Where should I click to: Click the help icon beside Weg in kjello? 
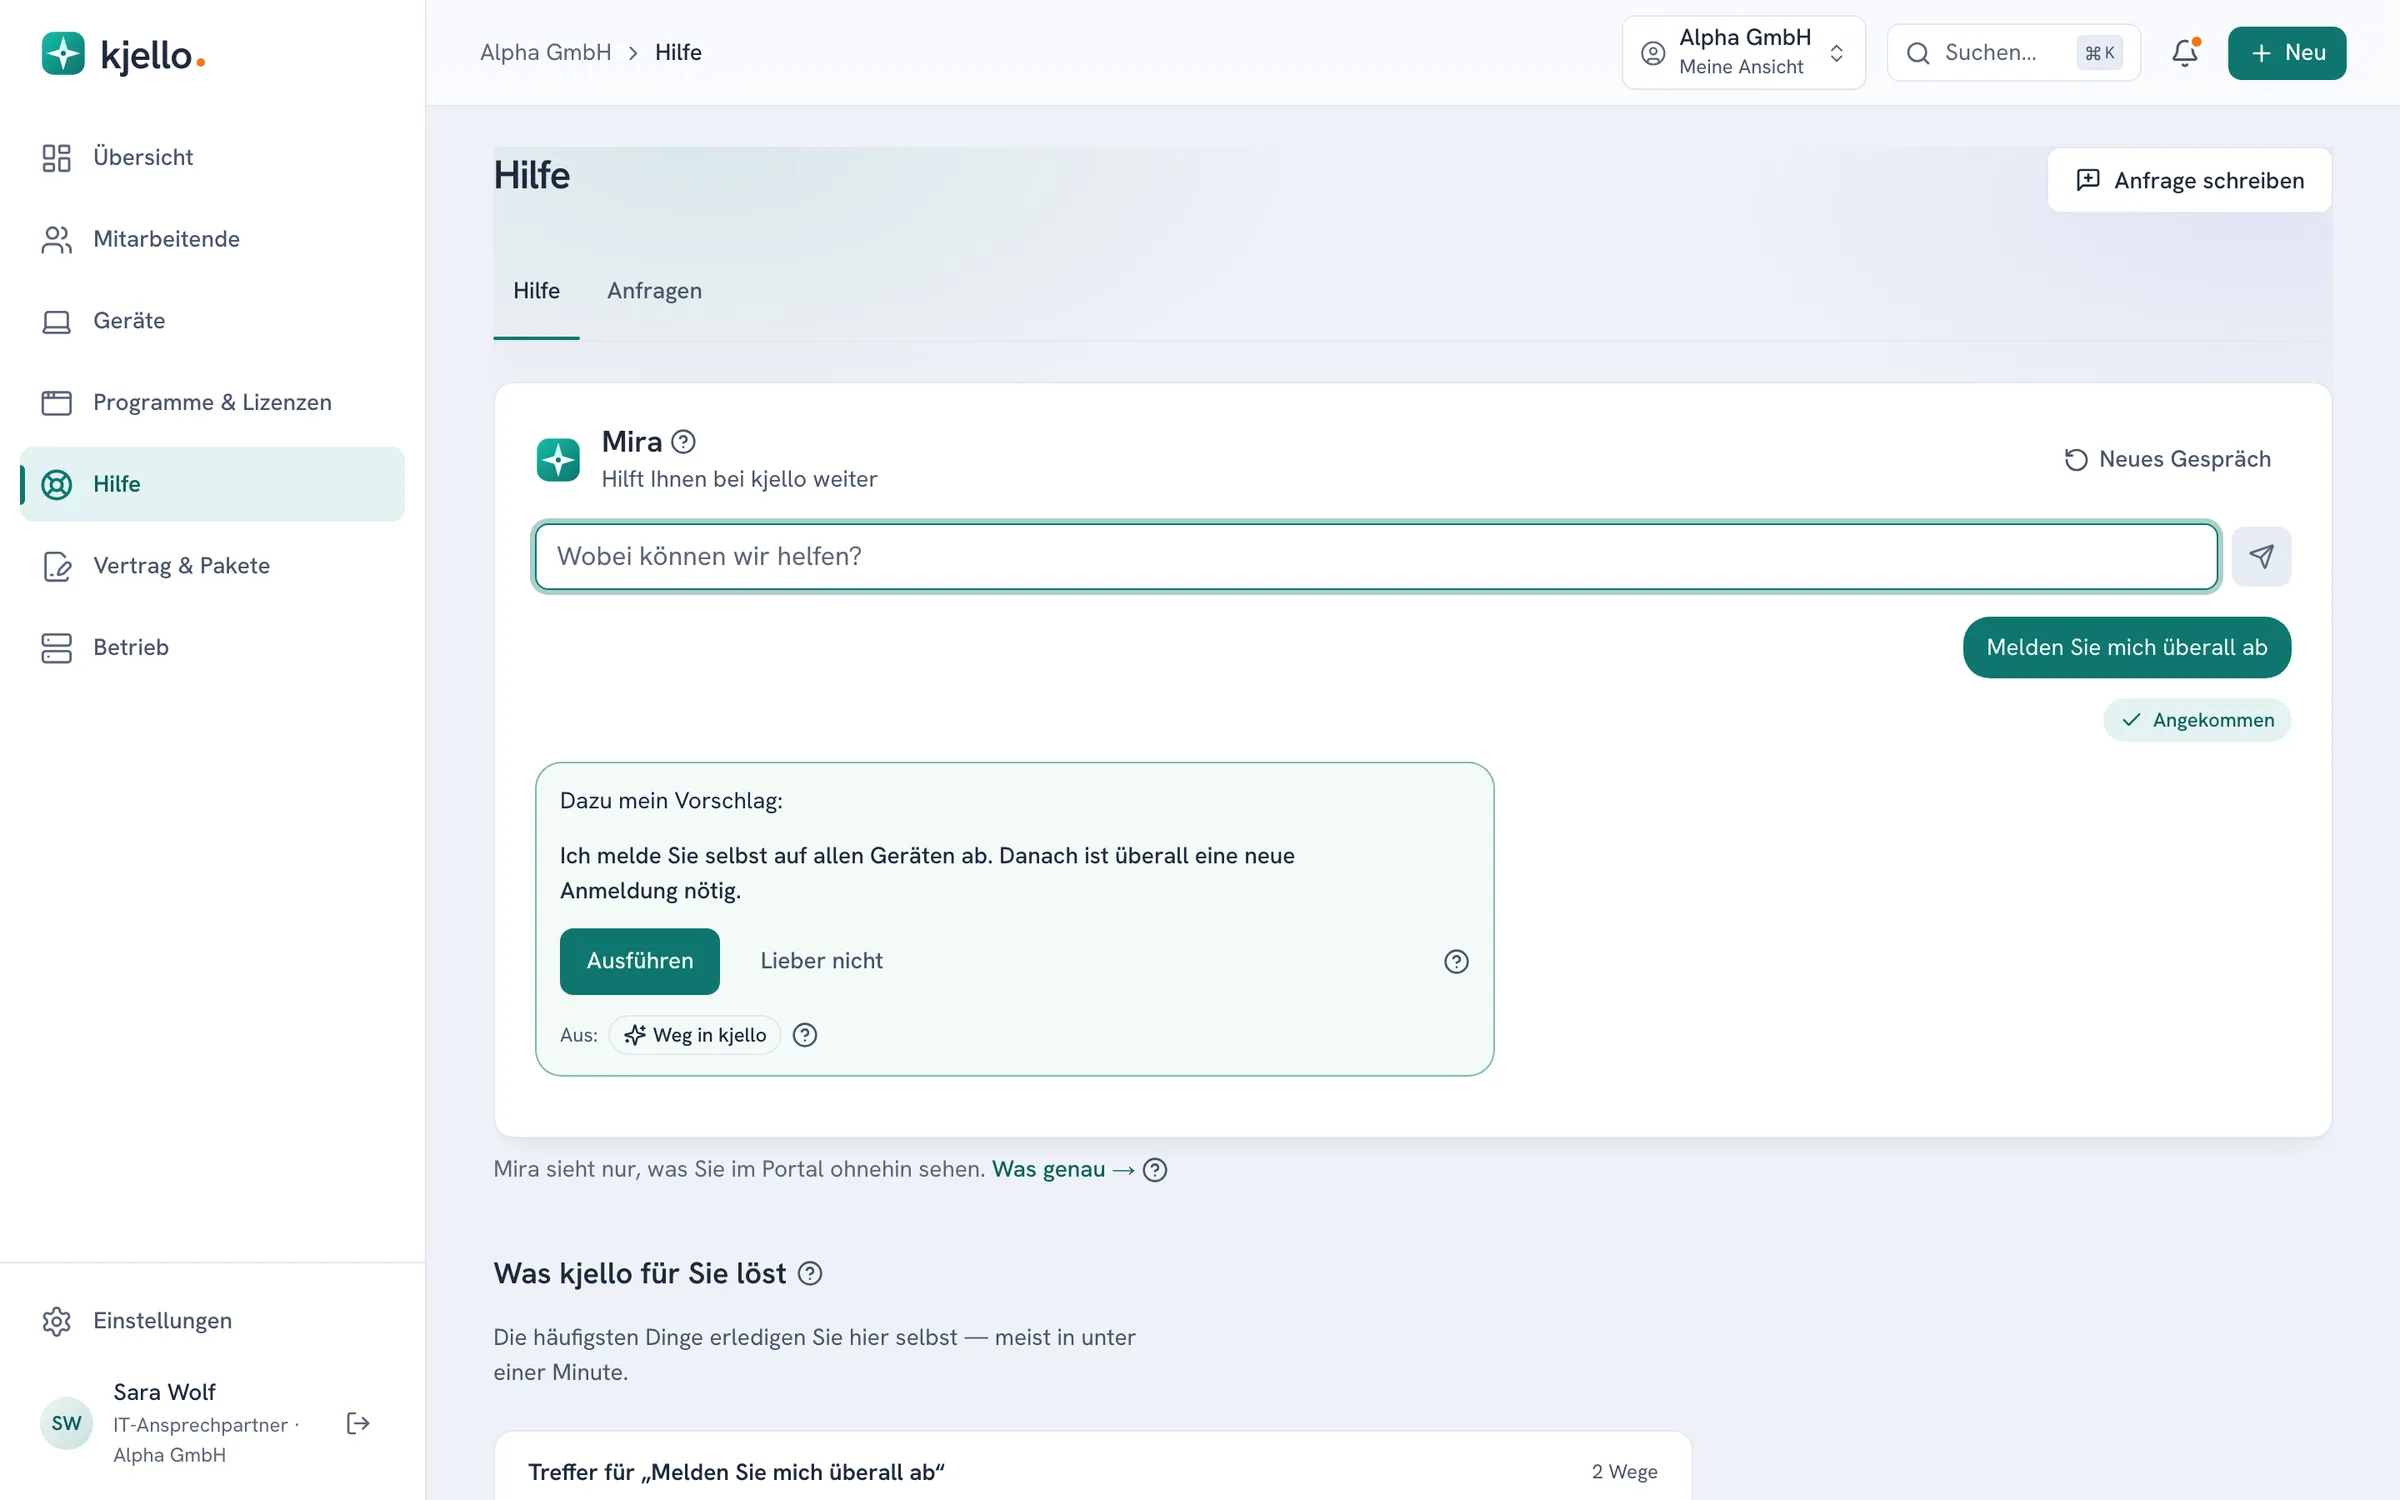coord(805,1035)
